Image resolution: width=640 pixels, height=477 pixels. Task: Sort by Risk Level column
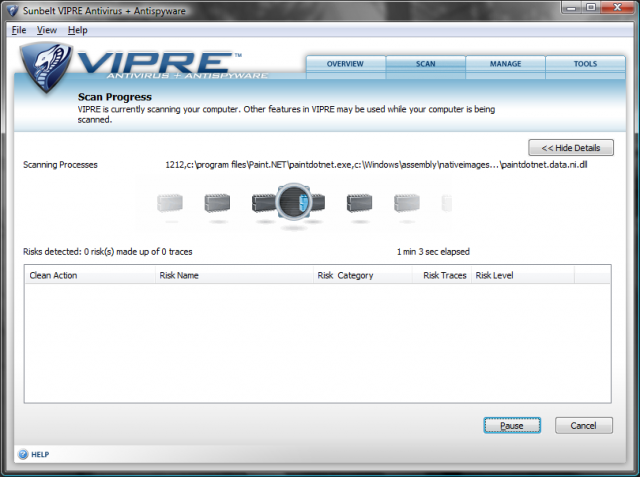(x=523, y=275)
